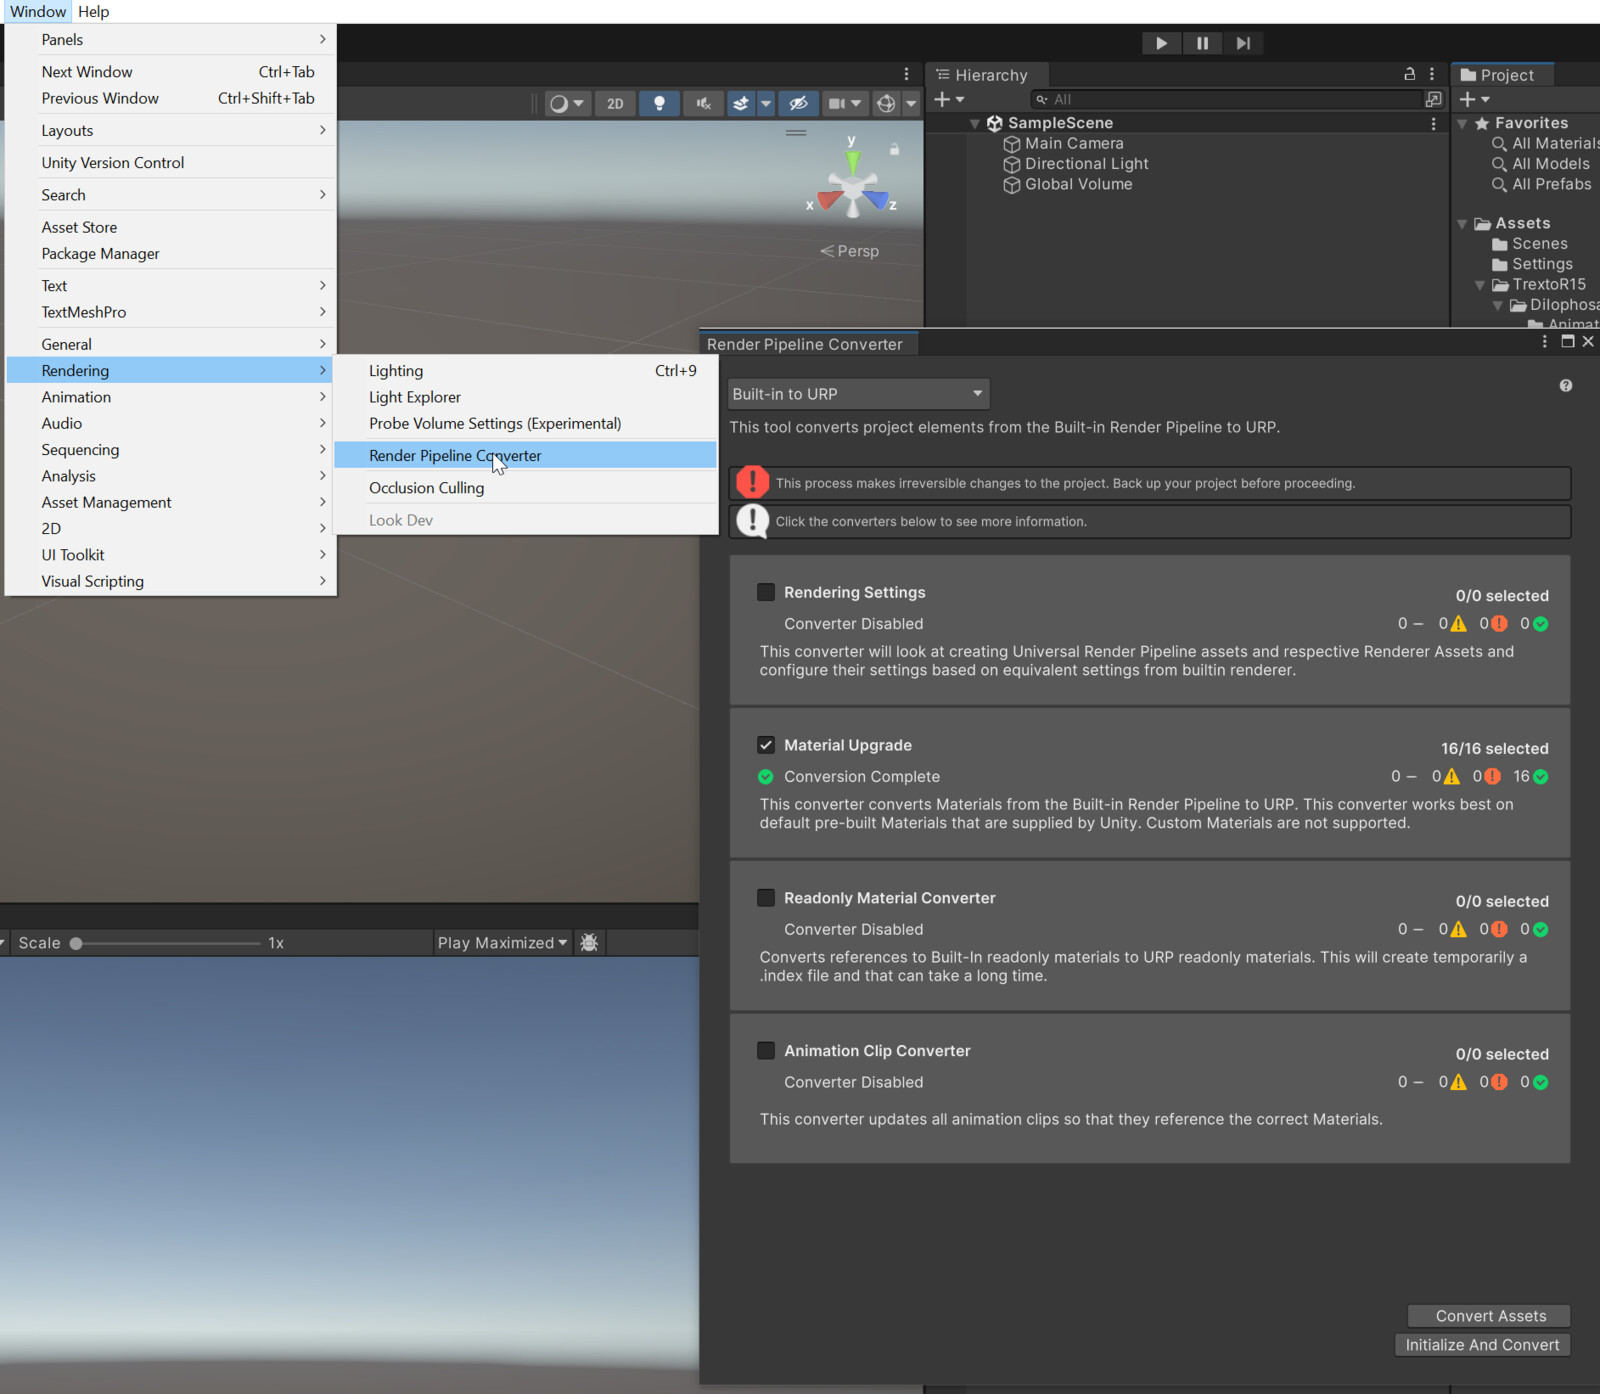1600x1394 pixels.
Task: Click the Step forward playback button
Action: click(1243, 43)
